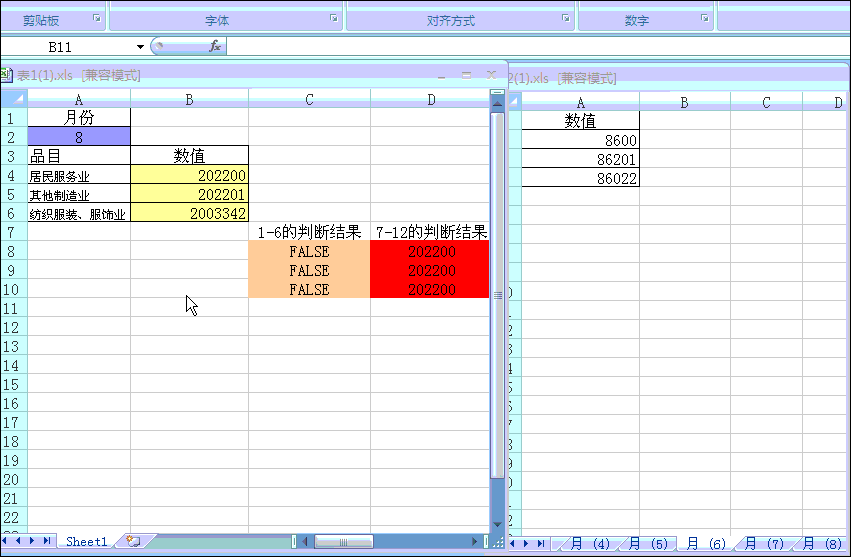
Task: Open sheet tab 月 (7)
Action: click(x=767, y=544)
